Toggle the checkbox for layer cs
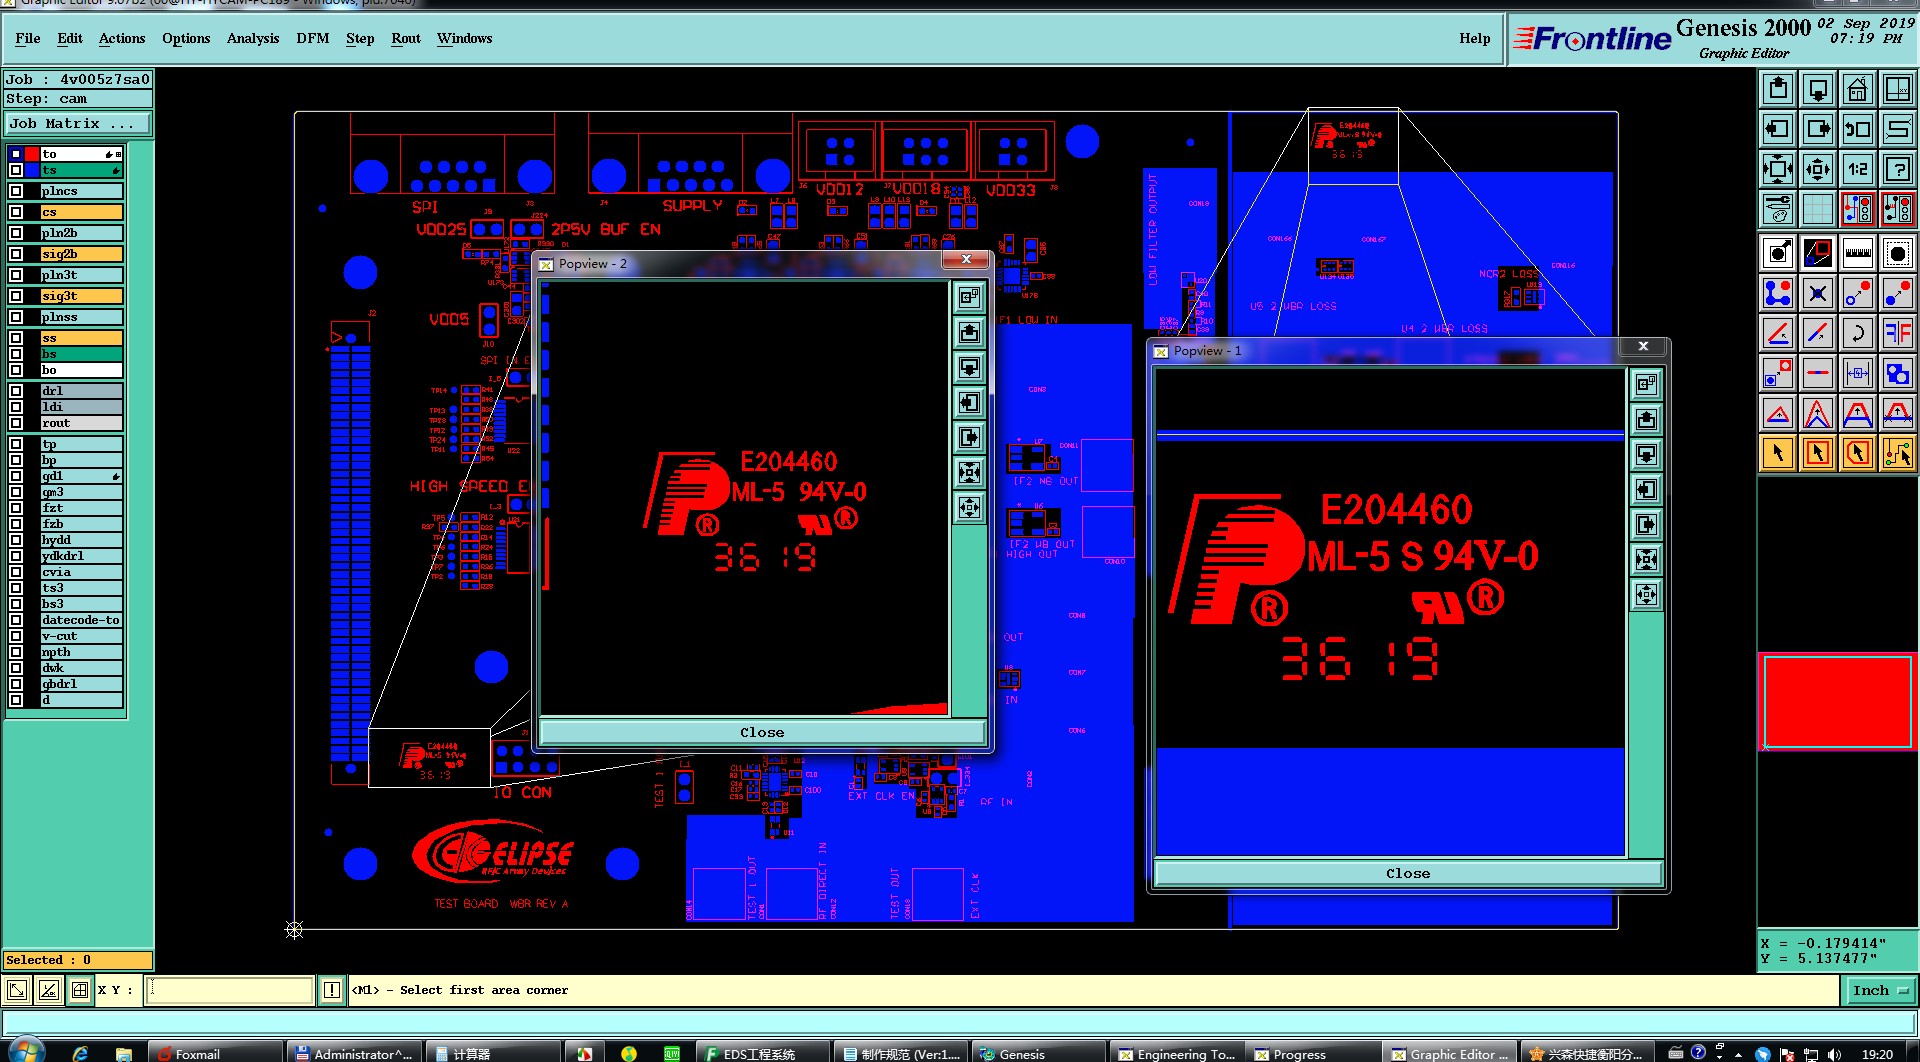Viewport: 1920px width, 1062px height. point(16,212)
